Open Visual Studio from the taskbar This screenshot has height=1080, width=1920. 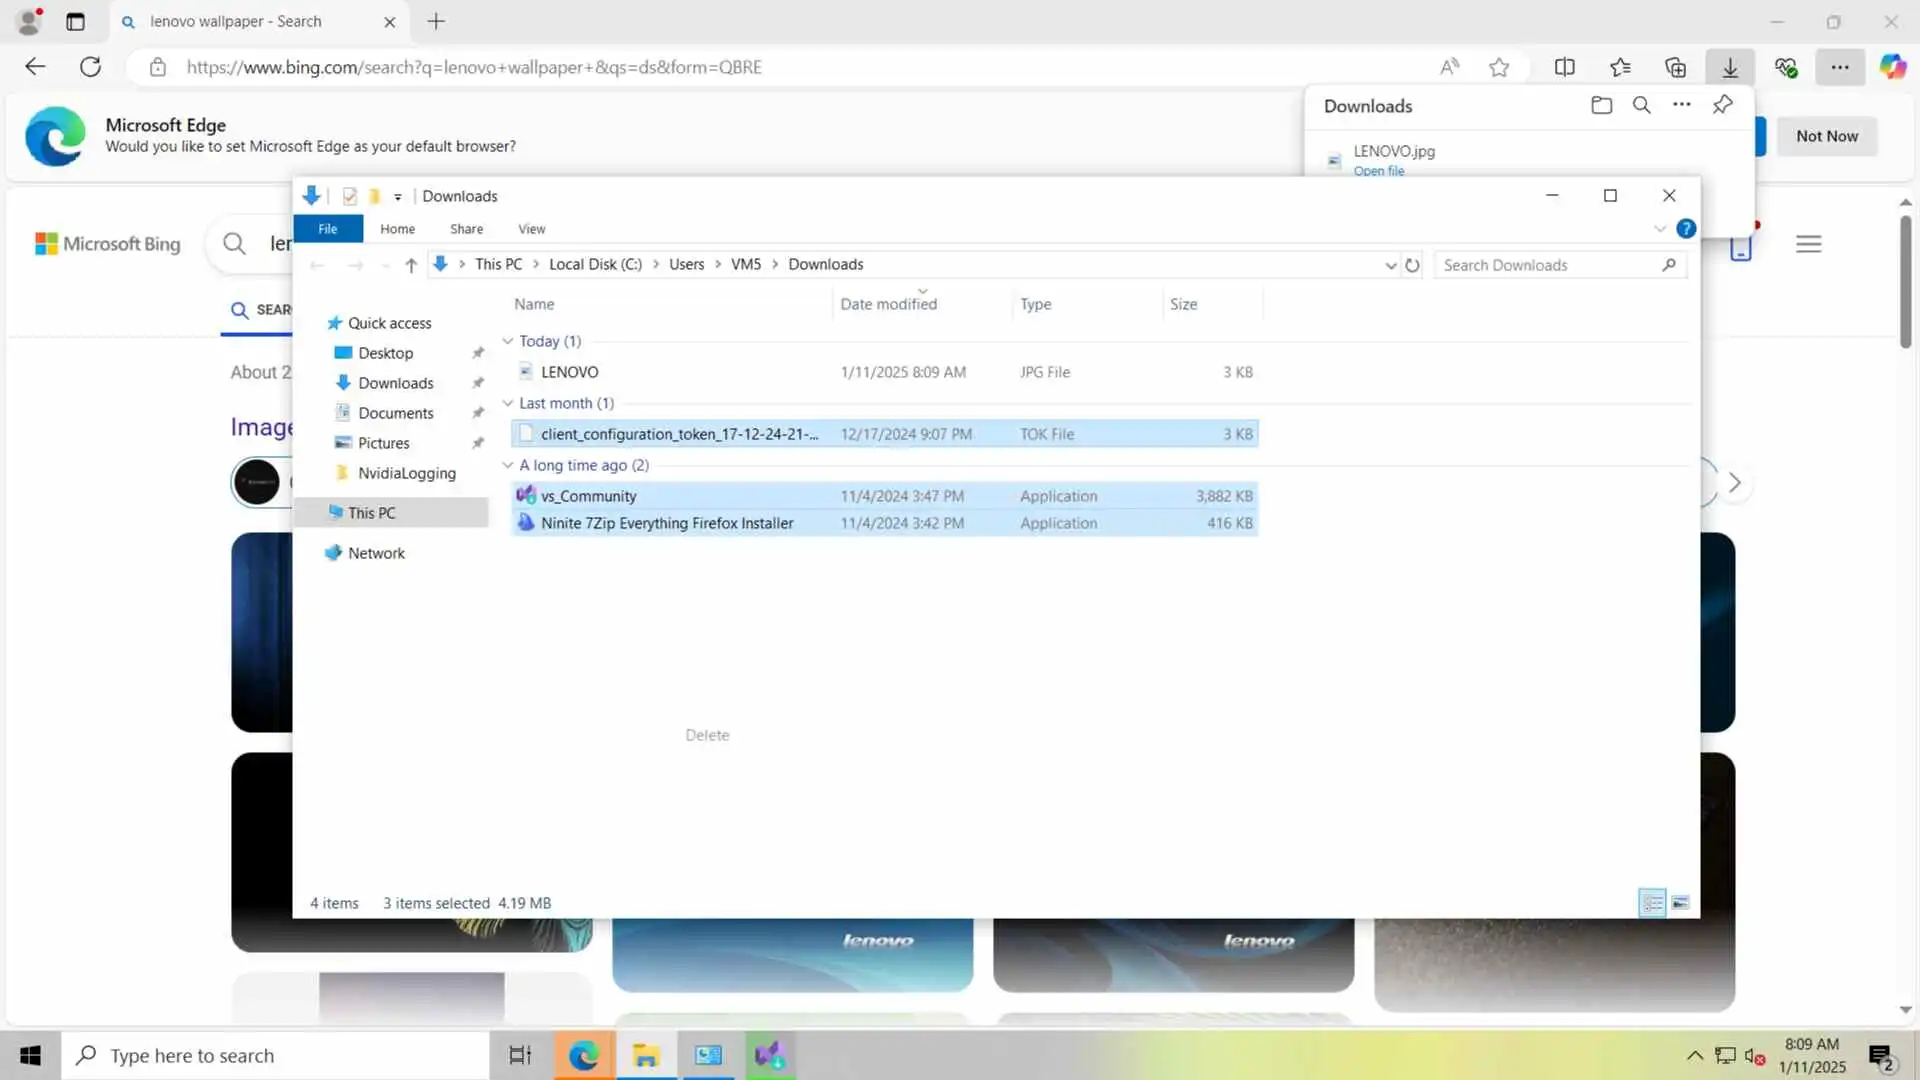[770, 1055]
